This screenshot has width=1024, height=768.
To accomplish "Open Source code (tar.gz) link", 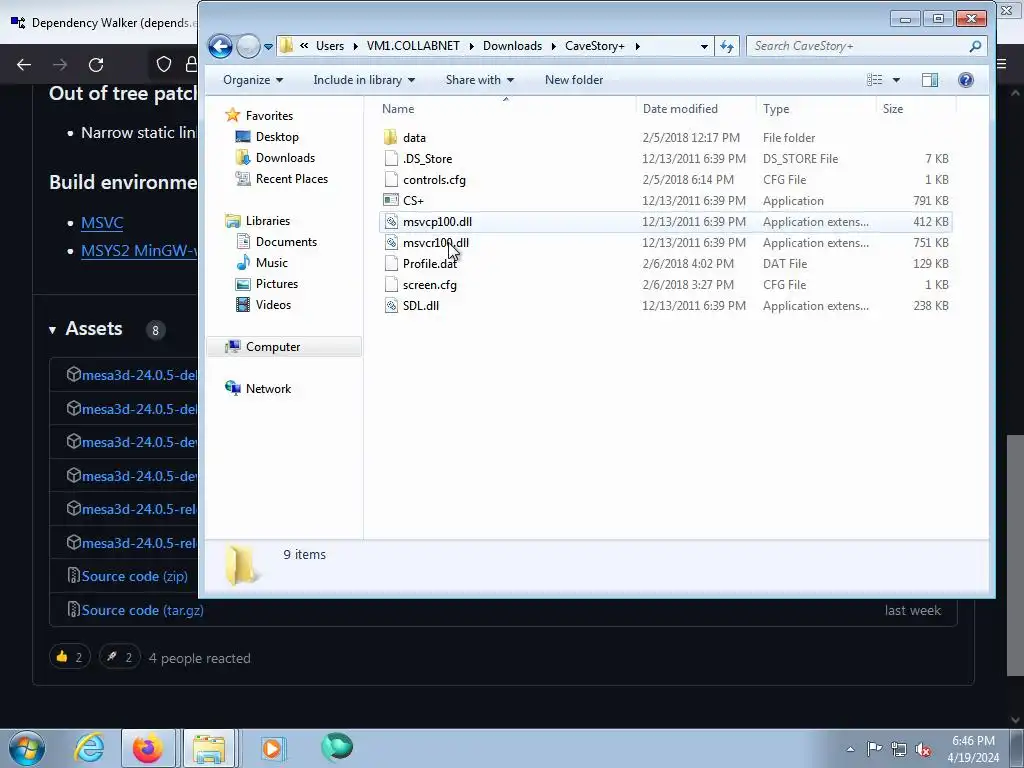I will 142,610.
